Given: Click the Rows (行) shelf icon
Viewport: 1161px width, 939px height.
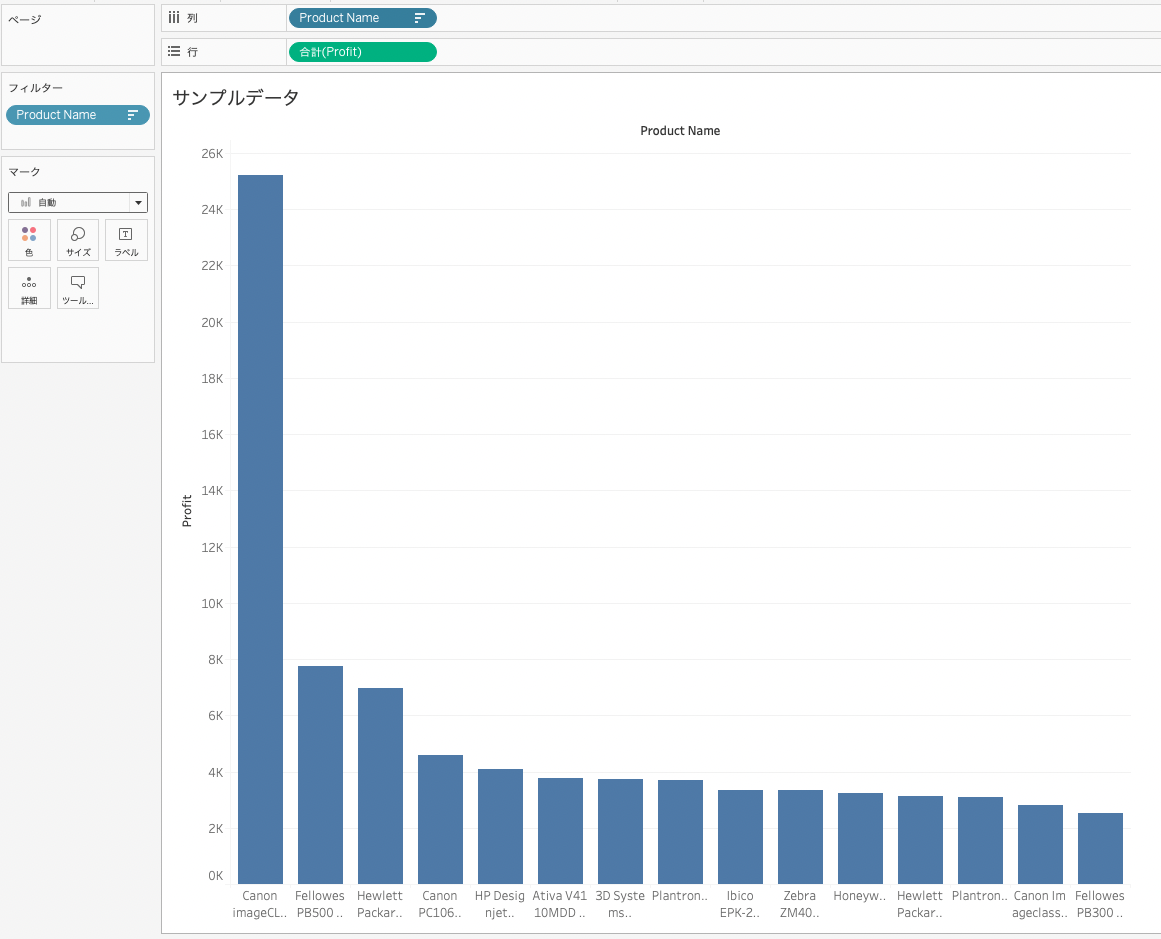Looking at the screenshot, I should [x=174, y=51].
